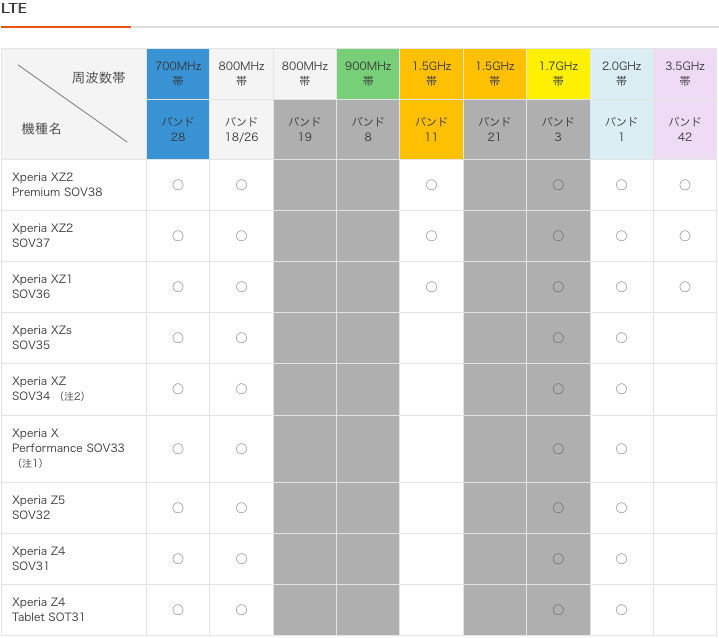Image resolution: width=719 pixels, height=638 pixels.
Task: Click Band 28 circle for X Performance SOV33
Action: click(178, 448)
